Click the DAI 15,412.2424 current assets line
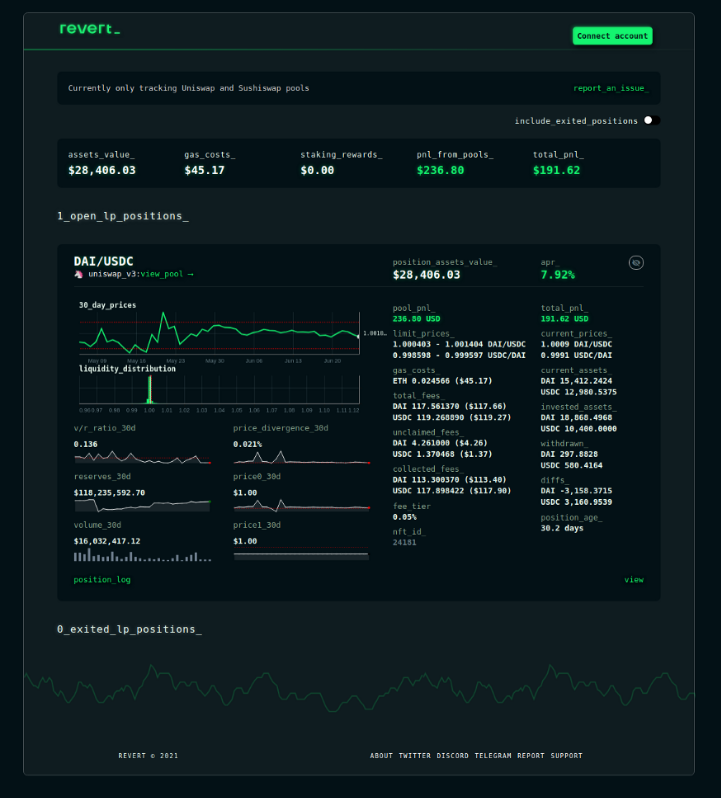The image size is (721, 798). [576, 381]
